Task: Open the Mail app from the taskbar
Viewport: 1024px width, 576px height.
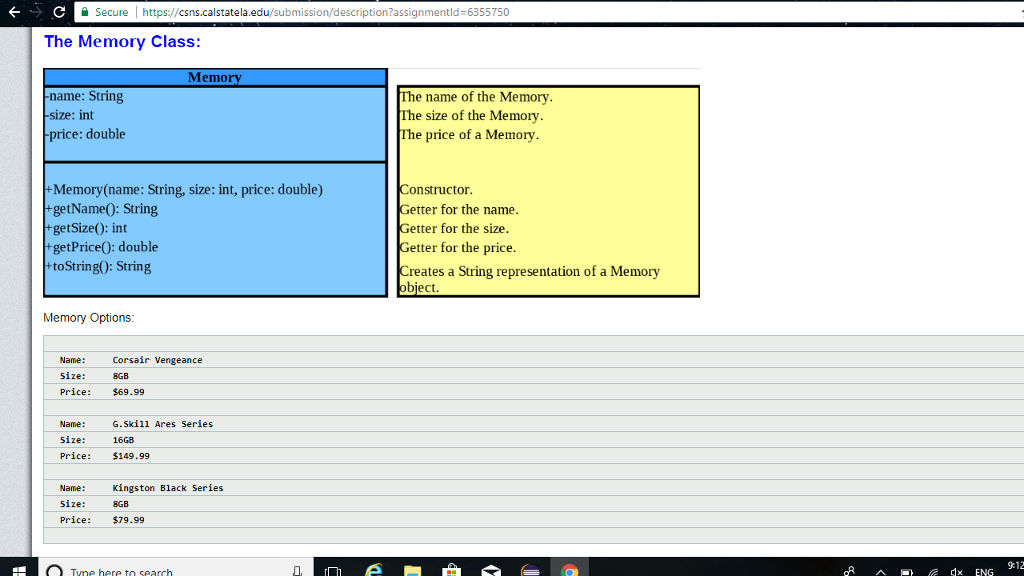Action: click(491, 570)
